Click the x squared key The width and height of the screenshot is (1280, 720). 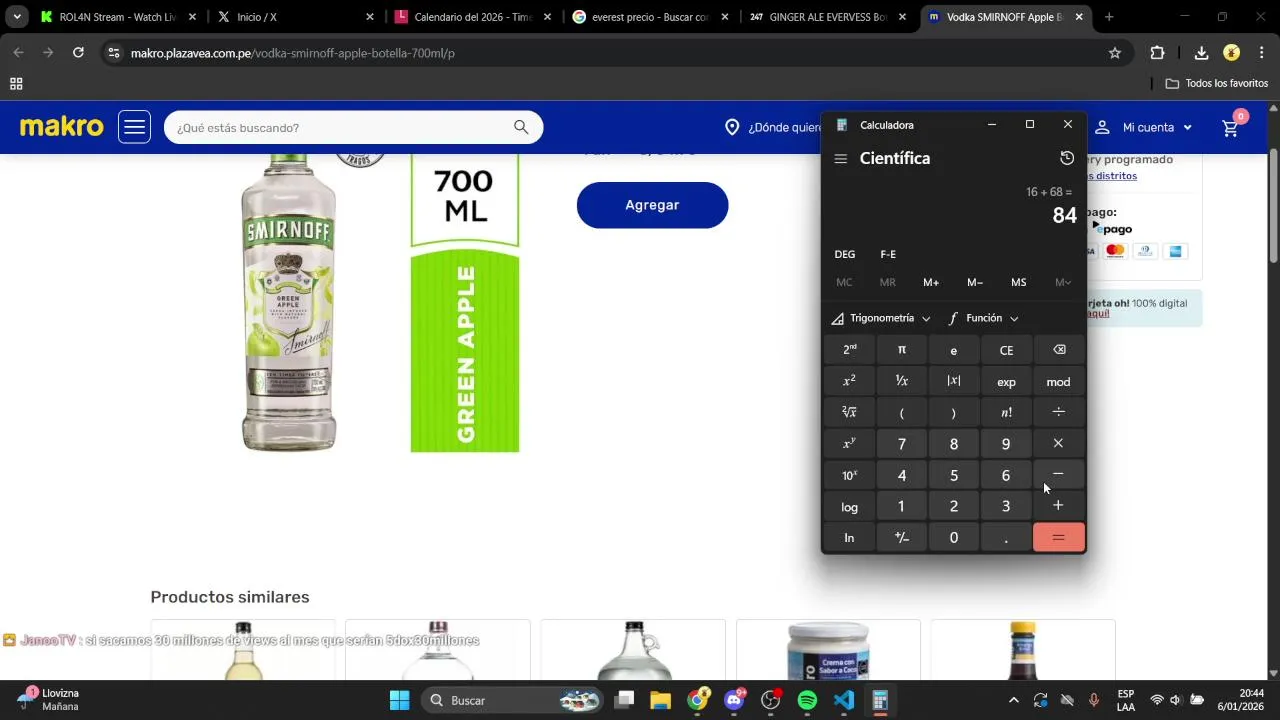tap(849, 382)
